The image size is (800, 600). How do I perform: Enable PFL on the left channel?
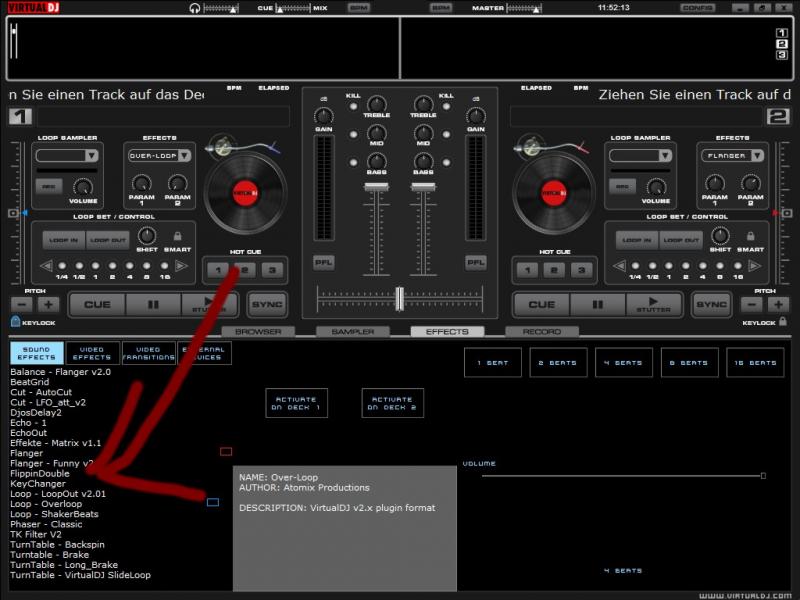click(323, 262)
